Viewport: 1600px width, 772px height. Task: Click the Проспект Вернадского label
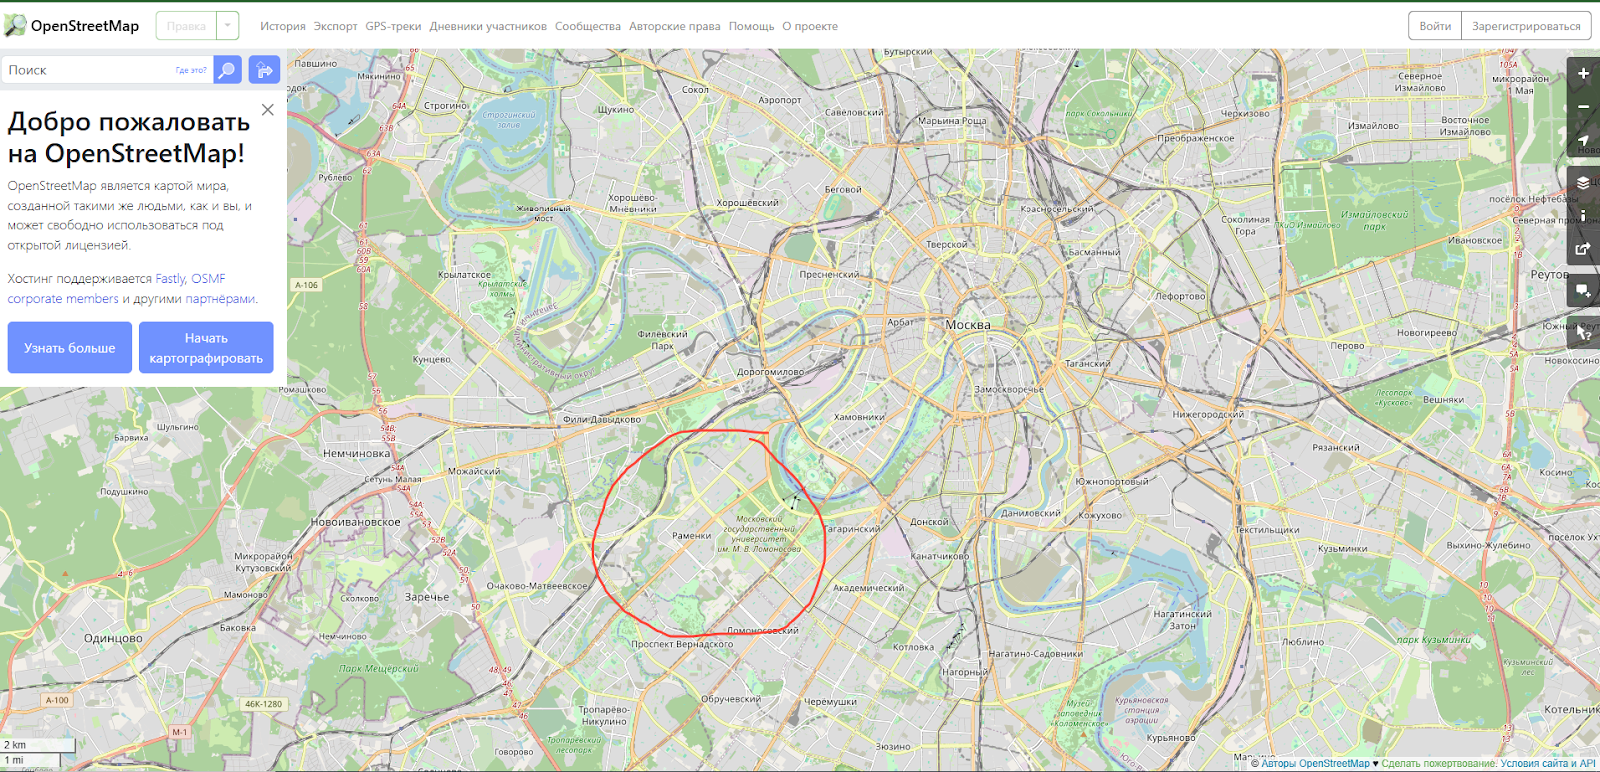pyautogui.click(x=682, y=644)
